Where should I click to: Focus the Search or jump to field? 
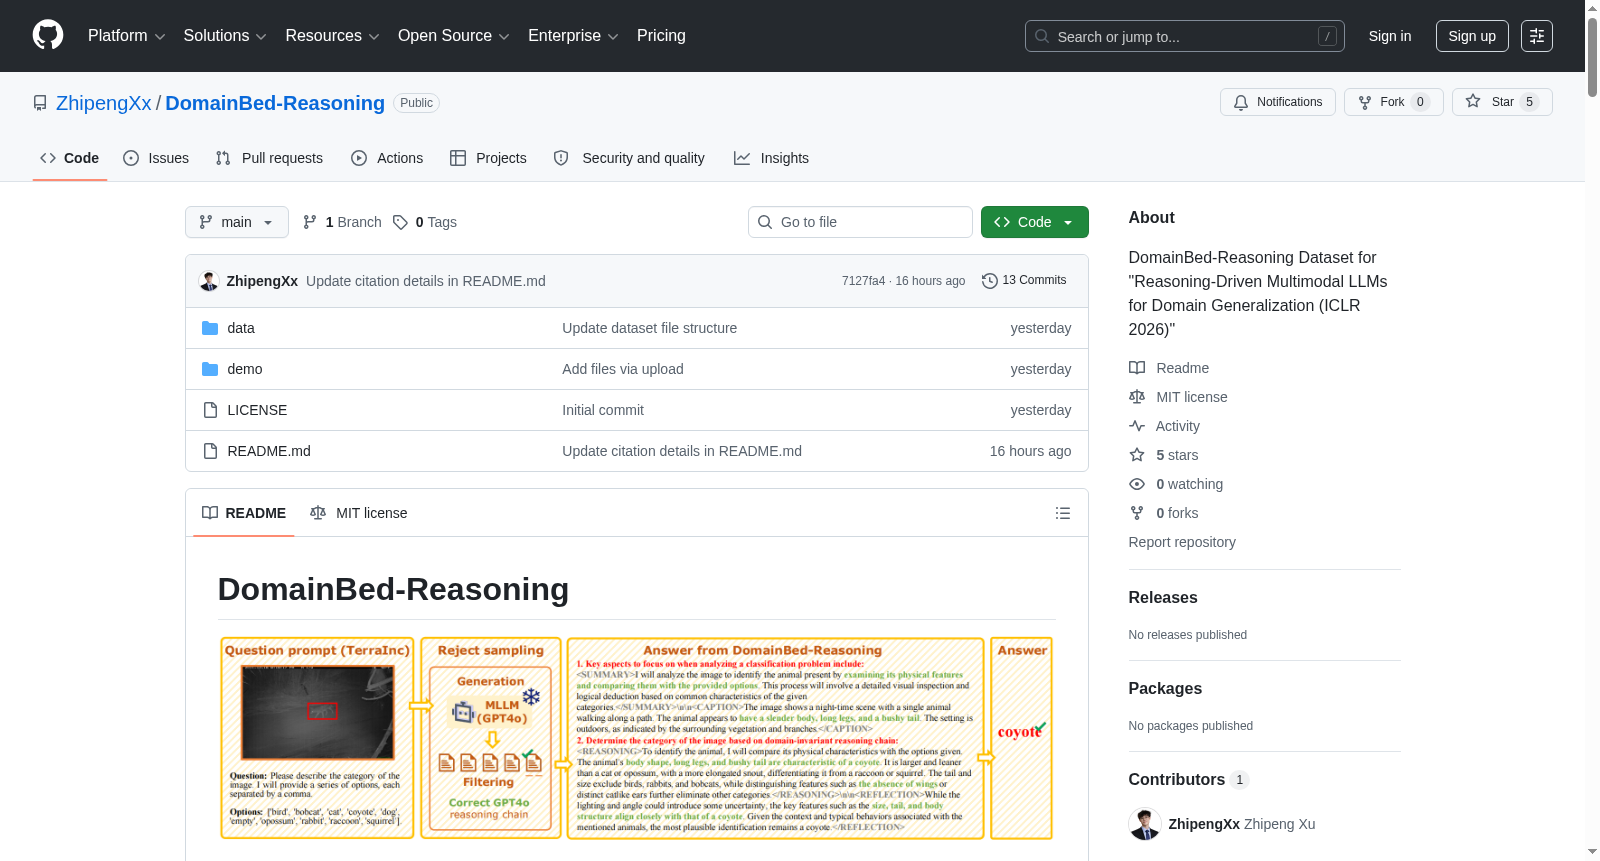tap(1184, 36)
